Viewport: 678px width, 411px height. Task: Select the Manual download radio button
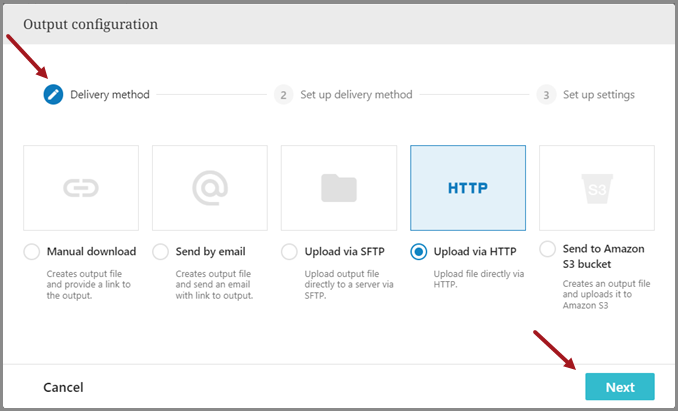(x=32, y=252)
